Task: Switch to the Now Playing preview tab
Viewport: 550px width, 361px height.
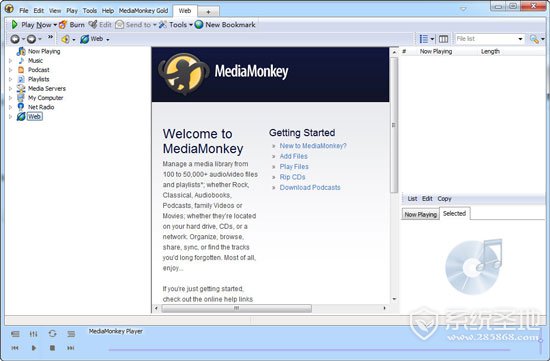Action: [420, 214]
